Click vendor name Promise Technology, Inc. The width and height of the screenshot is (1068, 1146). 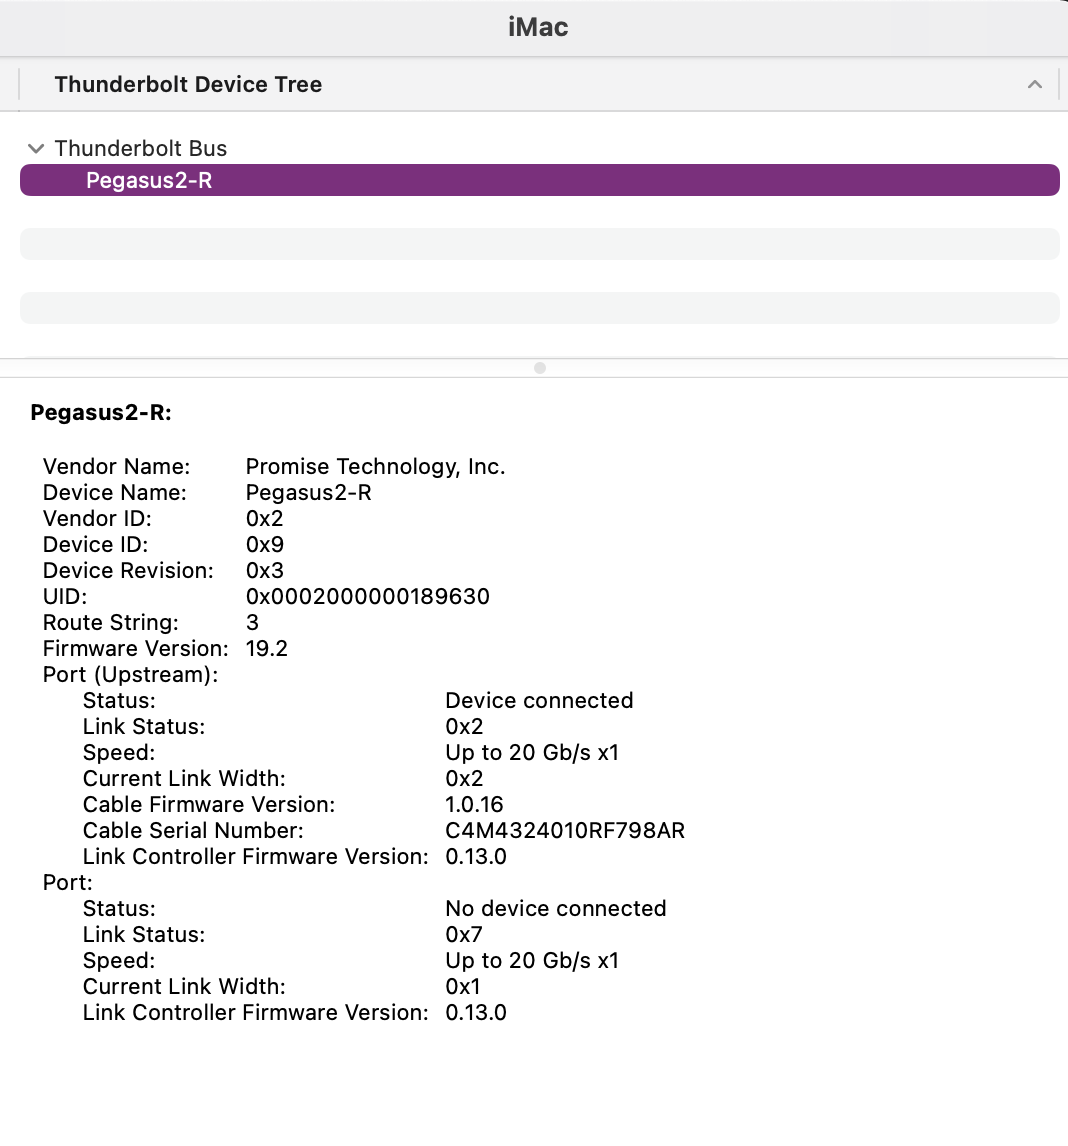(376, 466)
